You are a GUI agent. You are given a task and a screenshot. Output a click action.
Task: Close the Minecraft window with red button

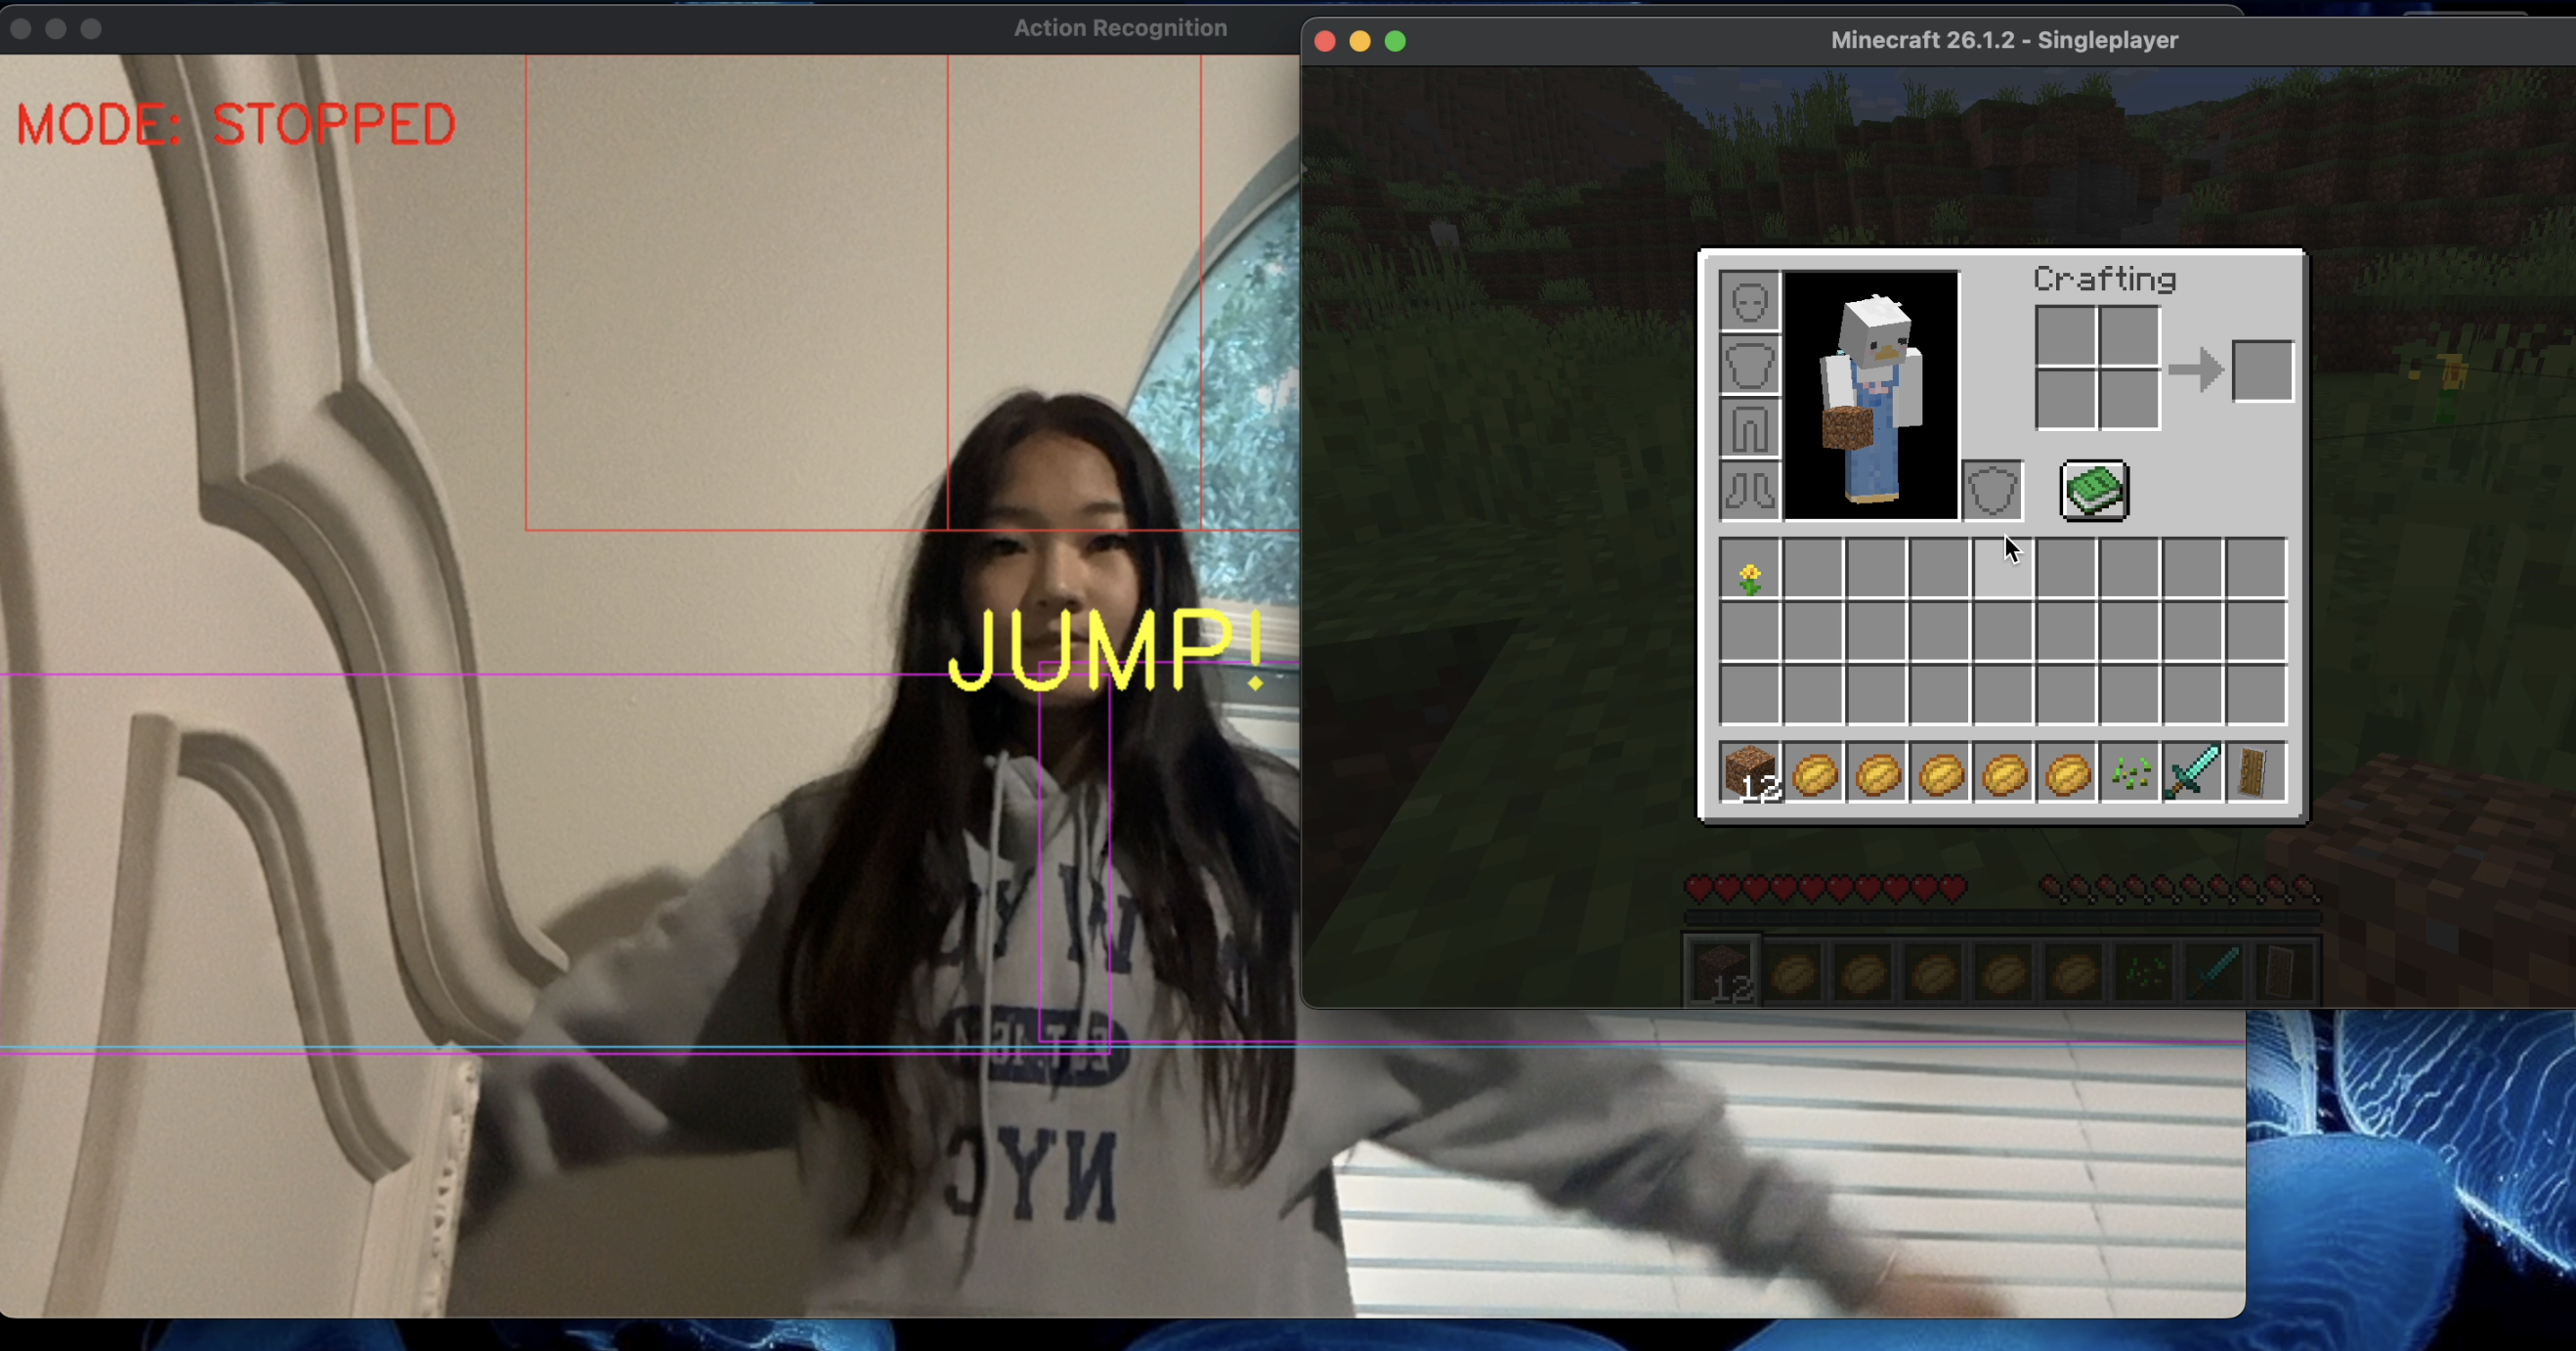click(1325, 41)
